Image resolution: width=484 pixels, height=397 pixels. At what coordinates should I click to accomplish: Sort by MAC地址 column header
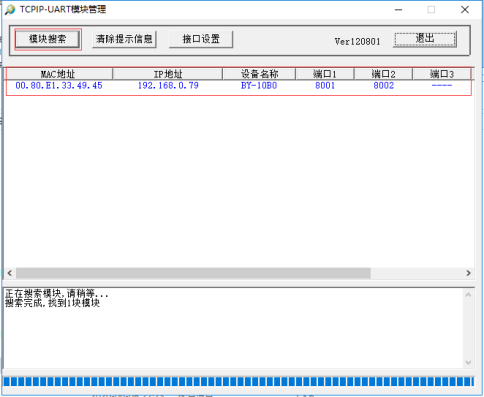click(x=58, y=74)
